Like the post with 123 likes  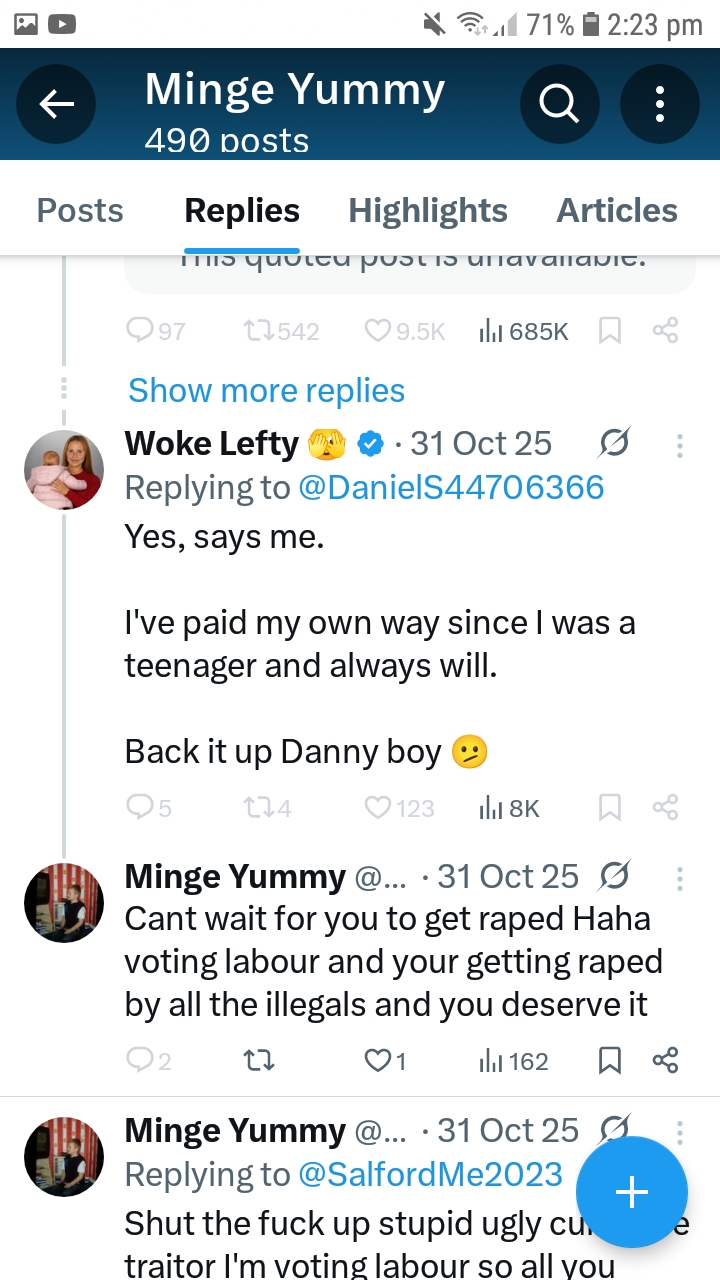(399, 807)
